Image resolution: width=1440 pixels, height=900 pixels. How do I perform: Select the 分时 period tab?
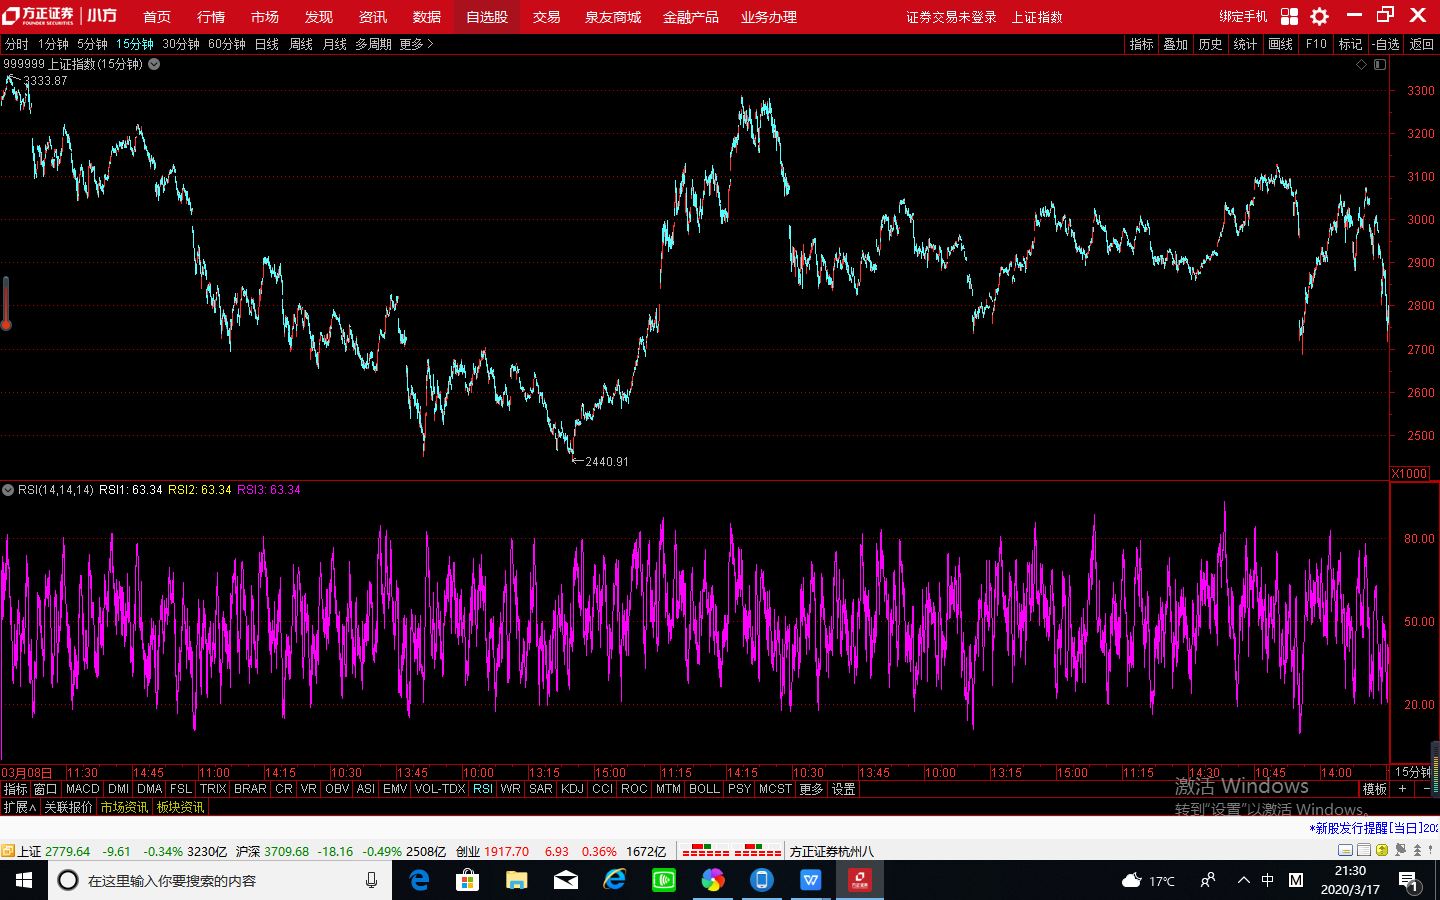[17, 44]
